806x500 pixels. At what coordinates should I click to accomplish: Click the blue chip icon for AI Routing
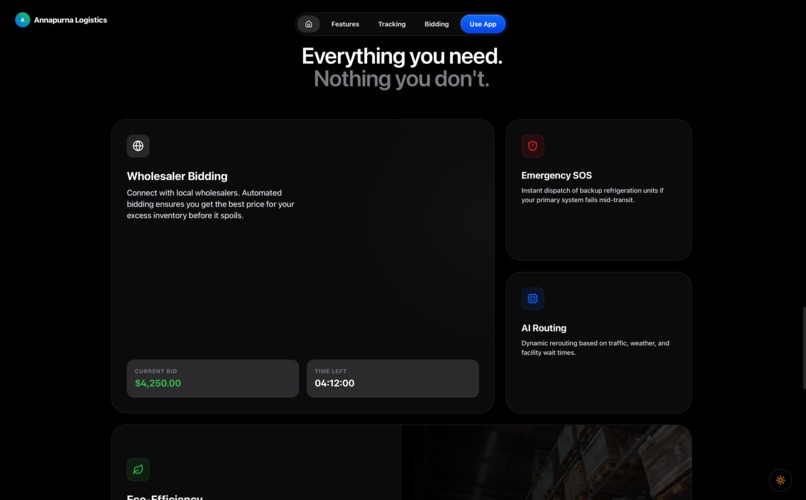click(533, 299)
